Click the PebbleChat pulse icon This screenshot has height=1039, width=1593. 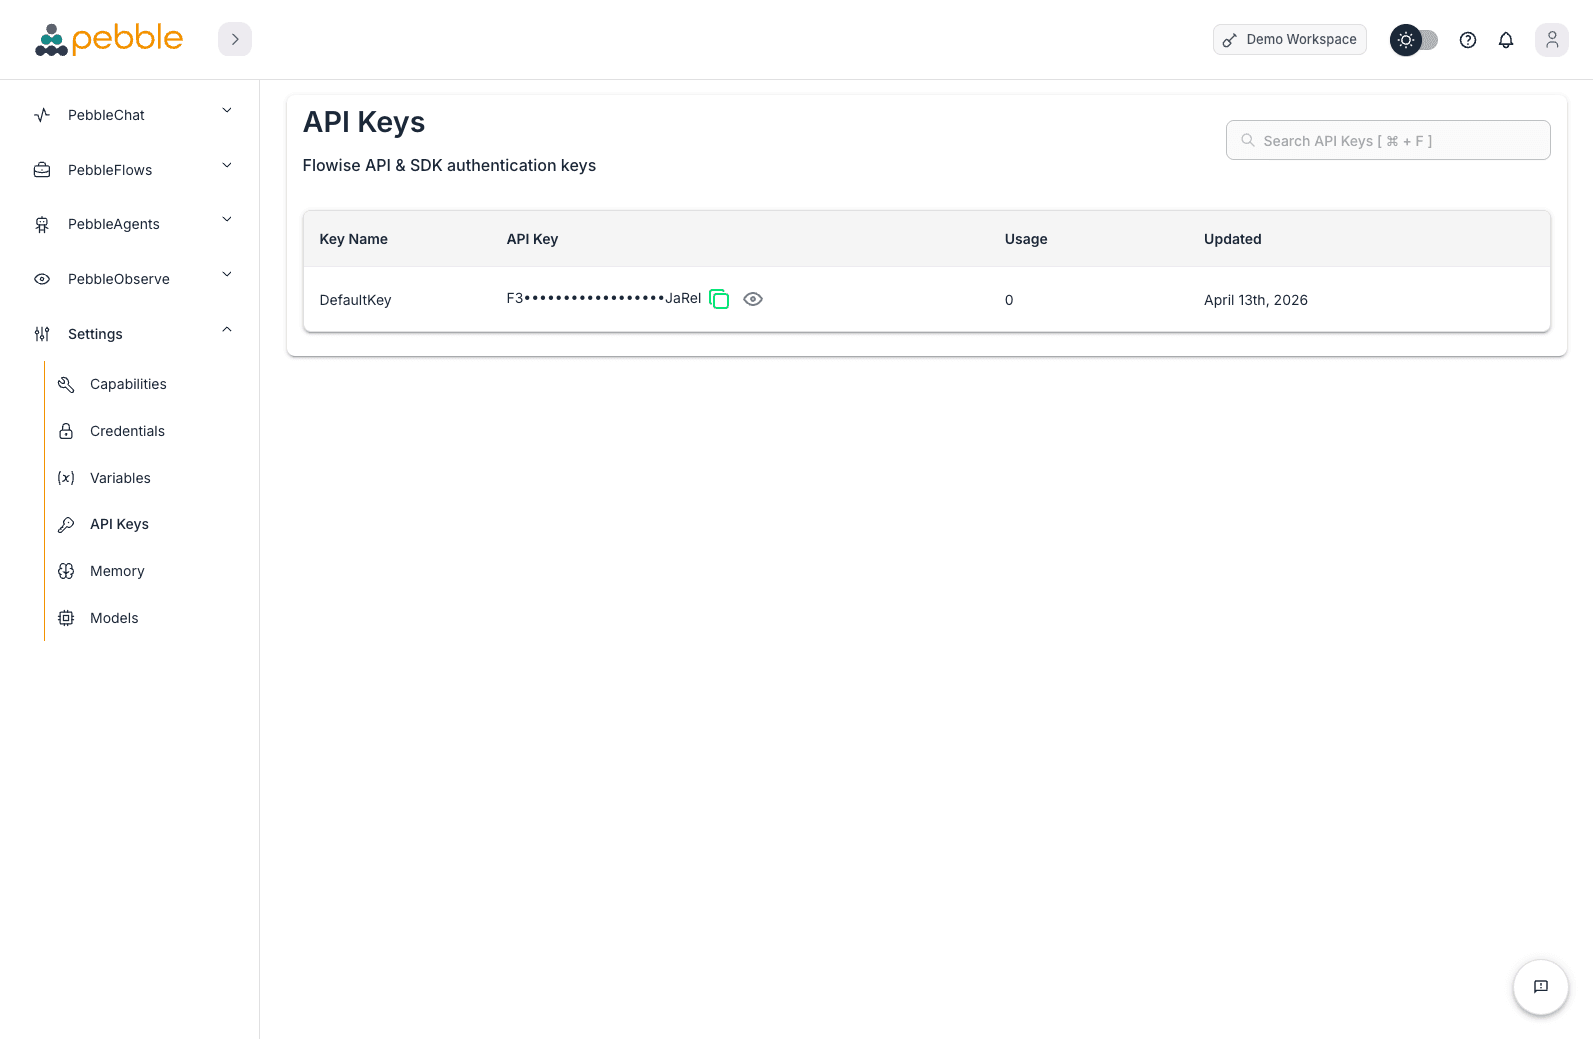(42, 115)
